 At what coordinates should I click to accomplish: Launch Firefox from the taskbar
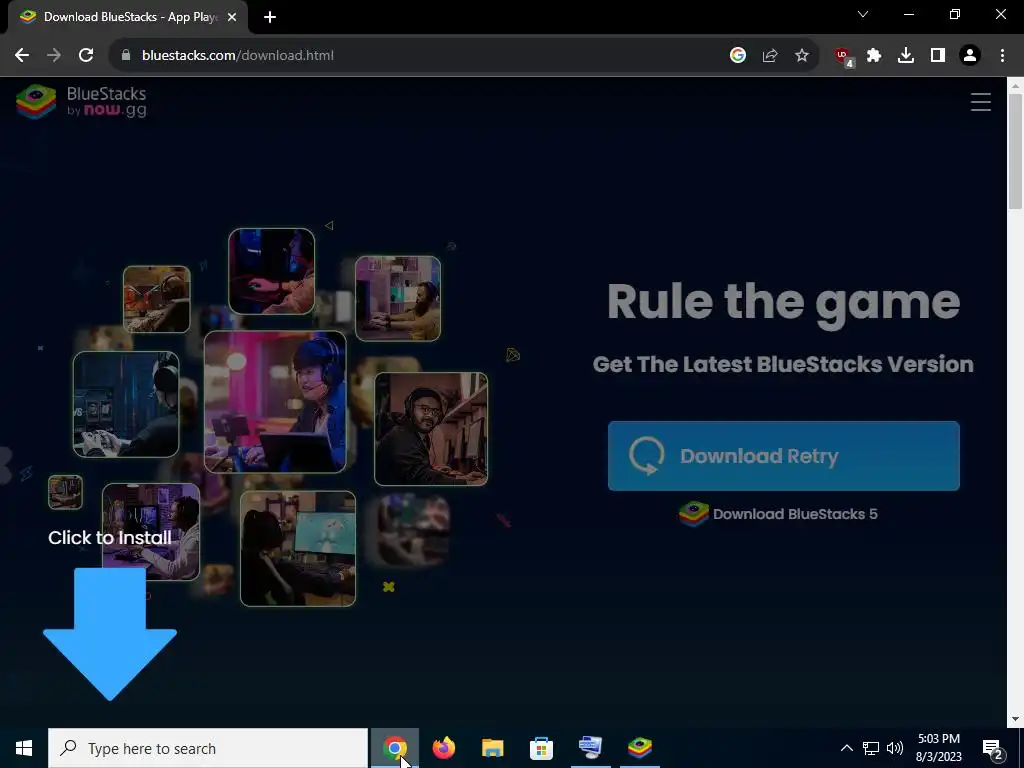point(443,748)
